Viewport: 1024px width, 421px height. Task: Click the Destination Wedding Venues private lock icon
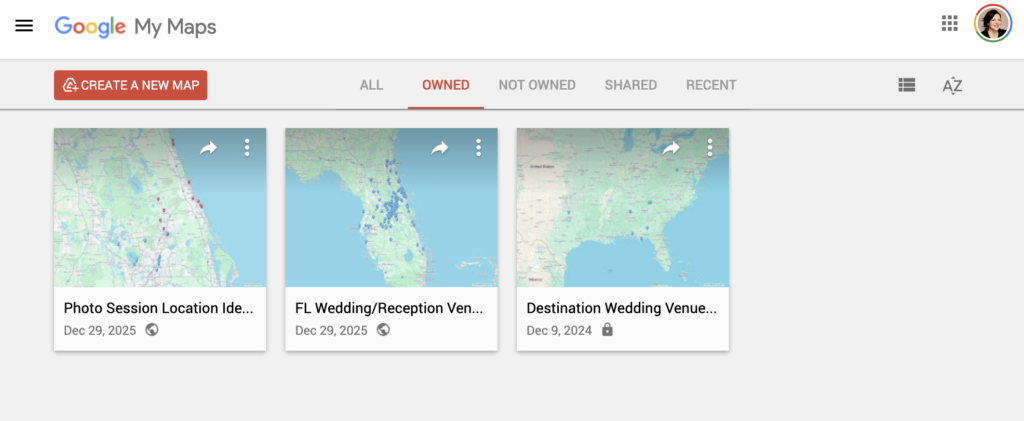click(607, 330)
